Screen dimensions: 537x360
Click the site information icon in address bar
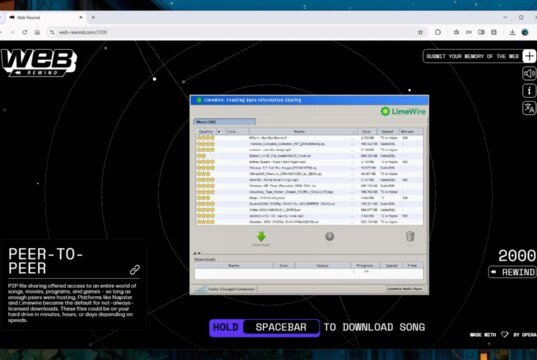click(52, 32)
